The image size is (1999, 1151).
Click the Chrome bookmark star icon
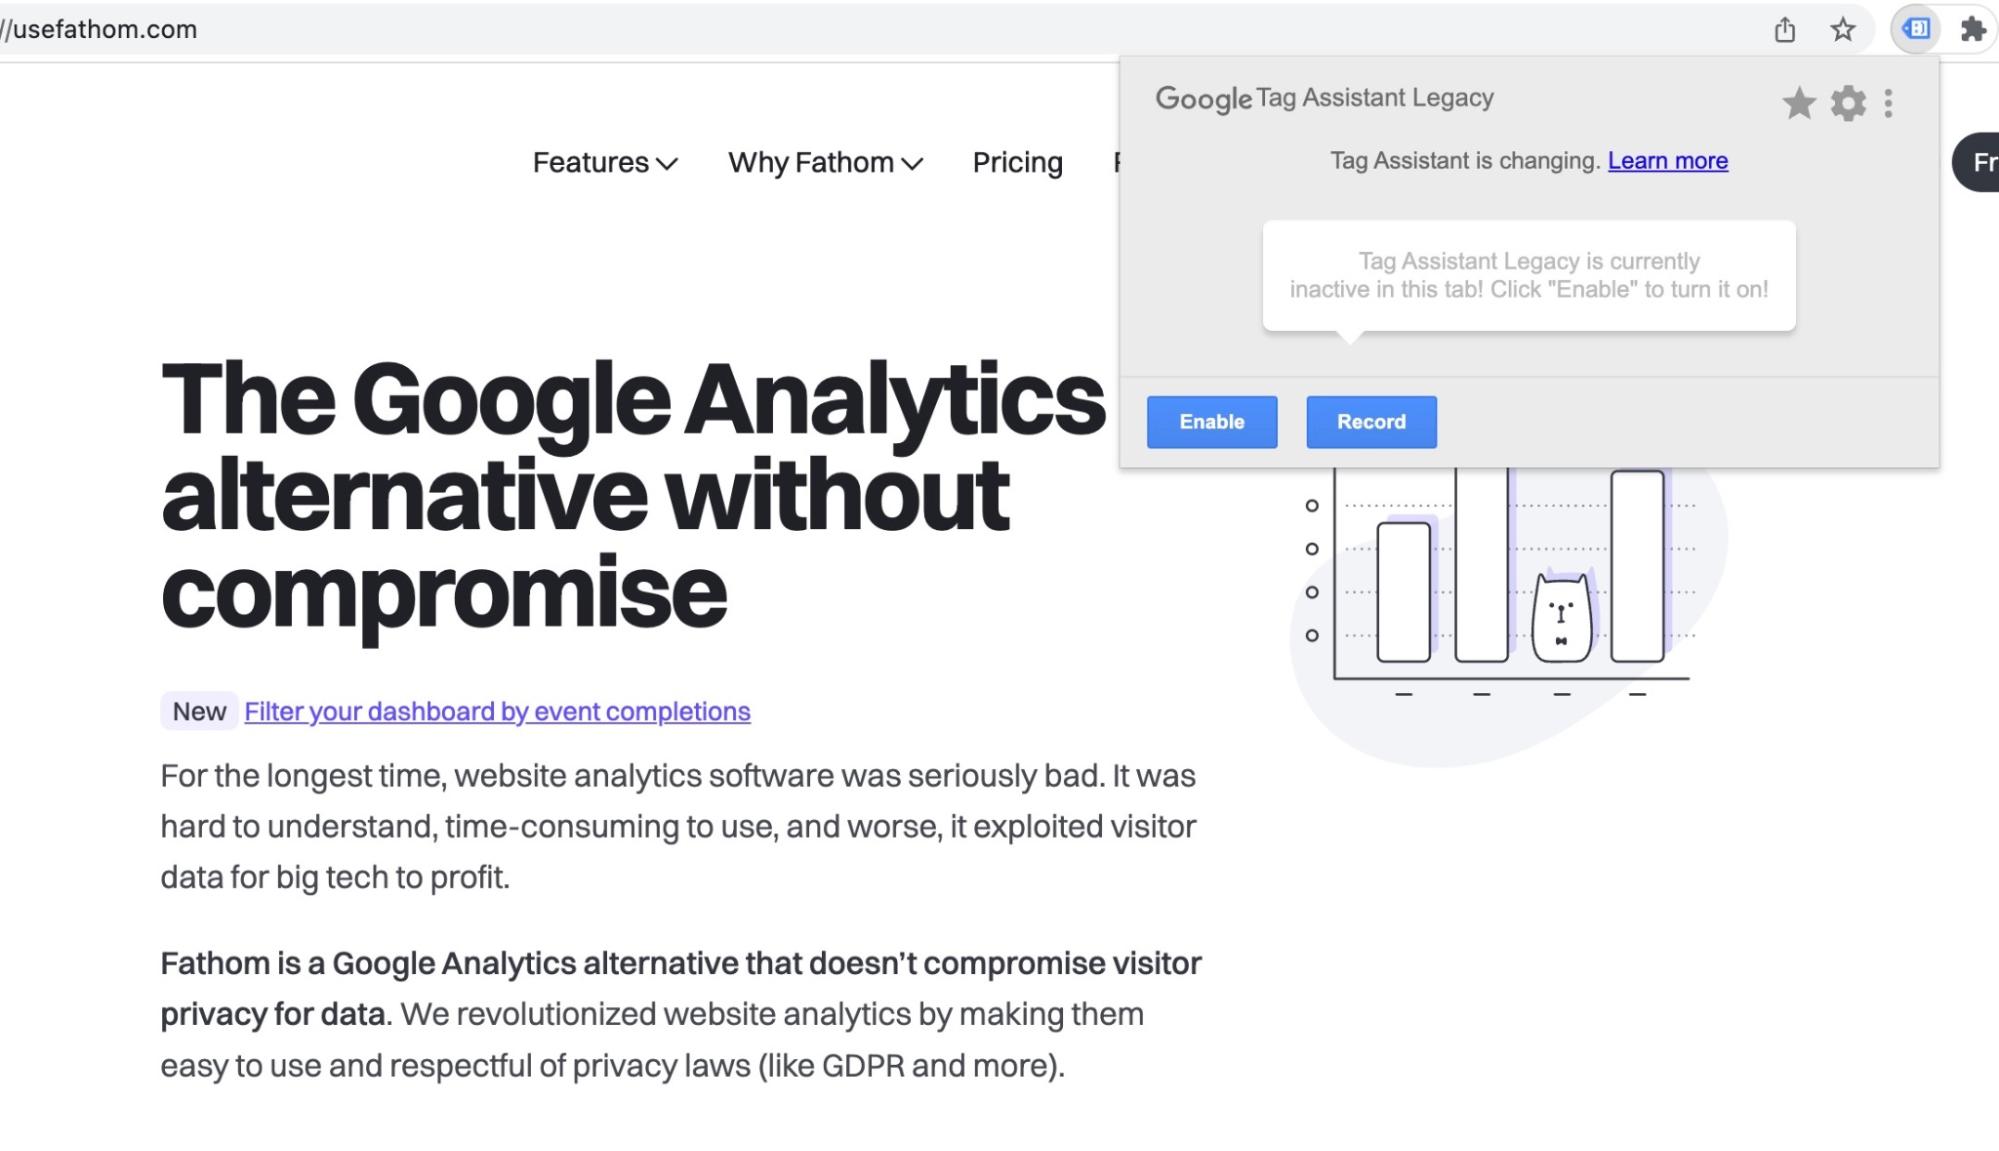click(x=1844, y=29)
